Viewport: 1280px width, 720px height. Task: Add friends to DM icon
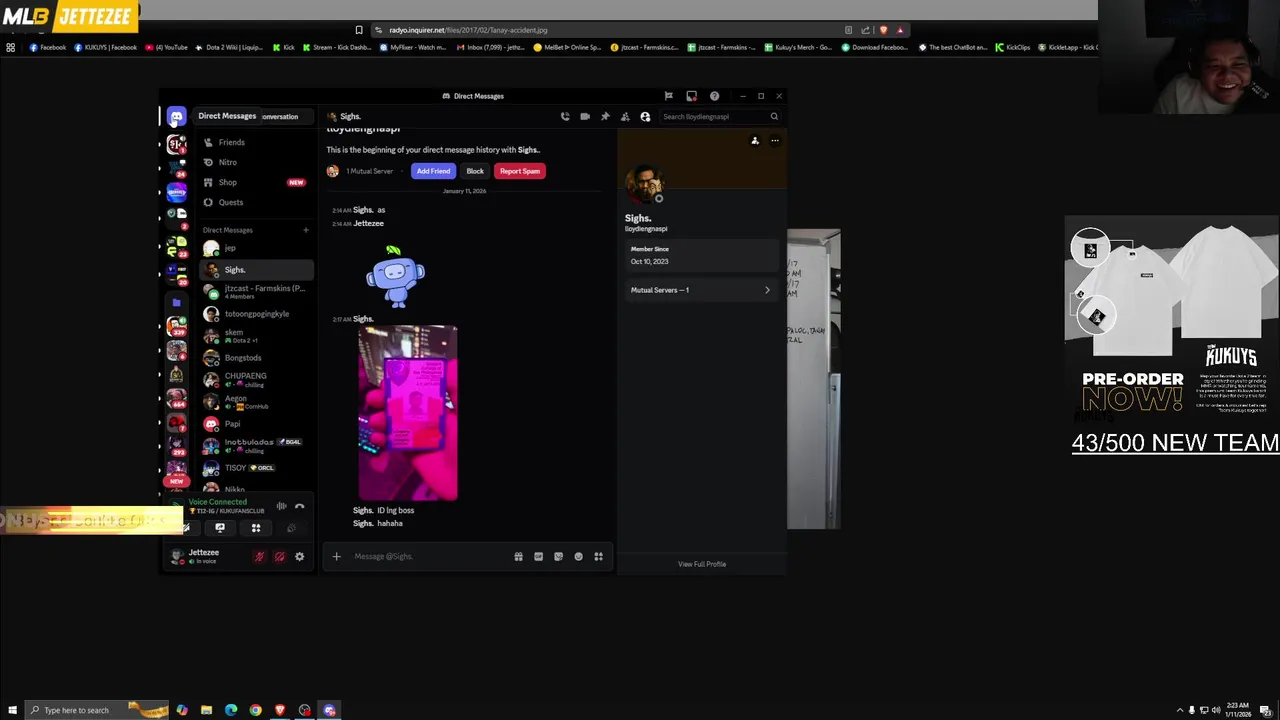(625, 117)
